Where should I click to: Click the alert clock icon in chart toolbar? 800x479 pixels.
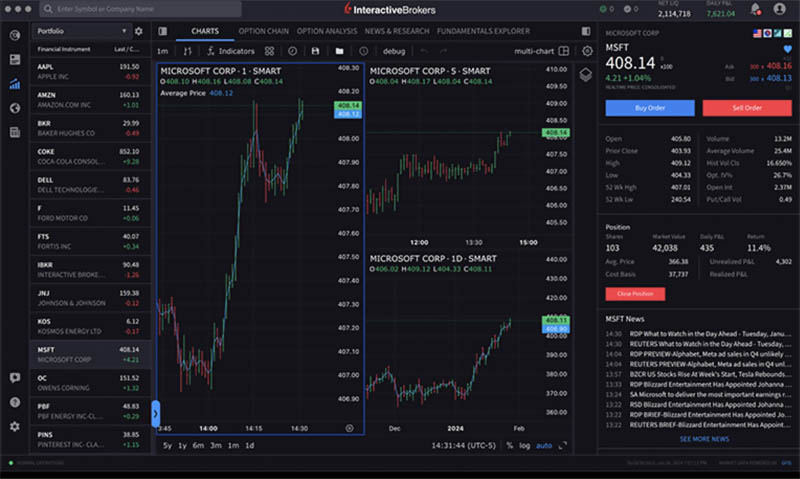coord(292,51)
